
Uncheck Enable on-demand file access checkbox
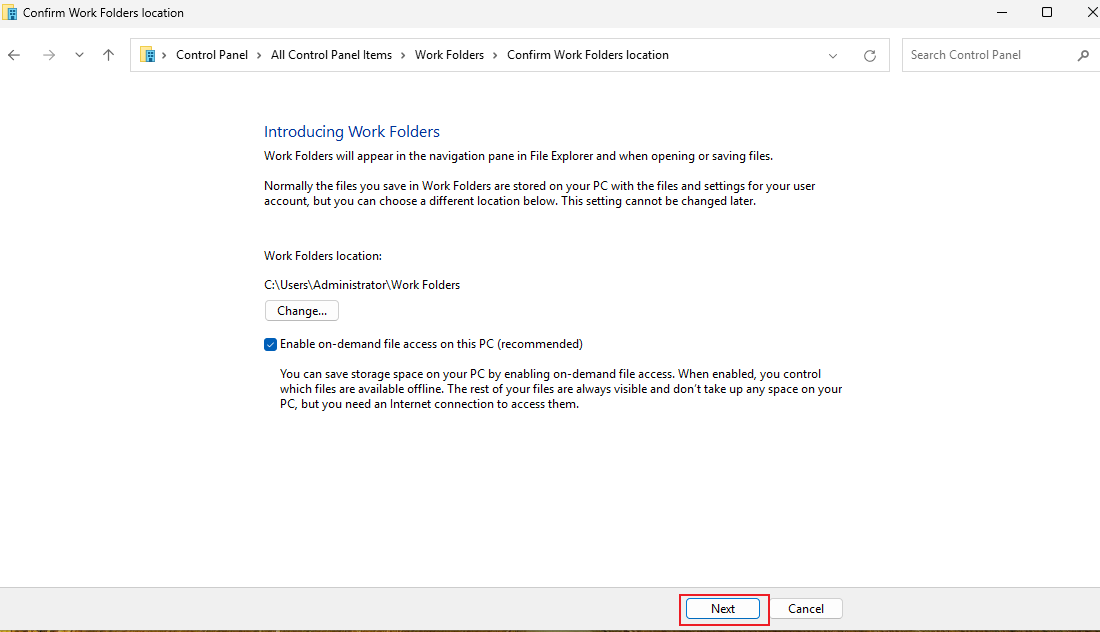point(270,344)
